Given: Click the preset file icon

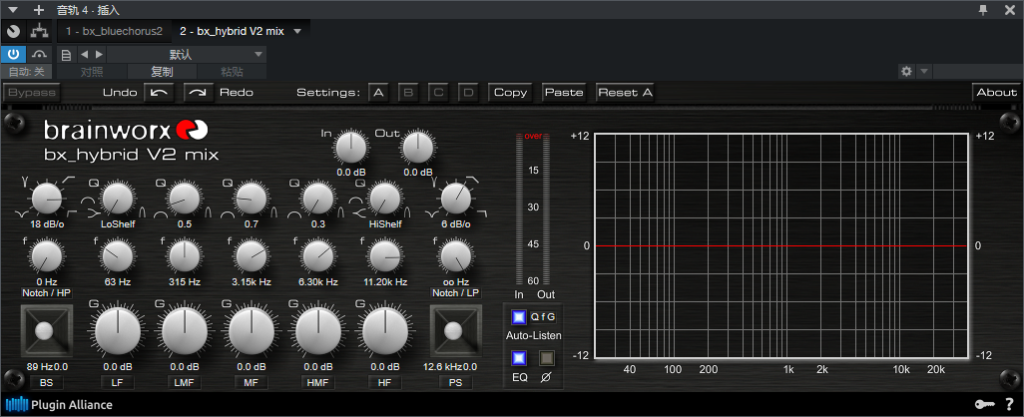Looking at the screenshot, I should pyautogui.click(x=66, y=55).
